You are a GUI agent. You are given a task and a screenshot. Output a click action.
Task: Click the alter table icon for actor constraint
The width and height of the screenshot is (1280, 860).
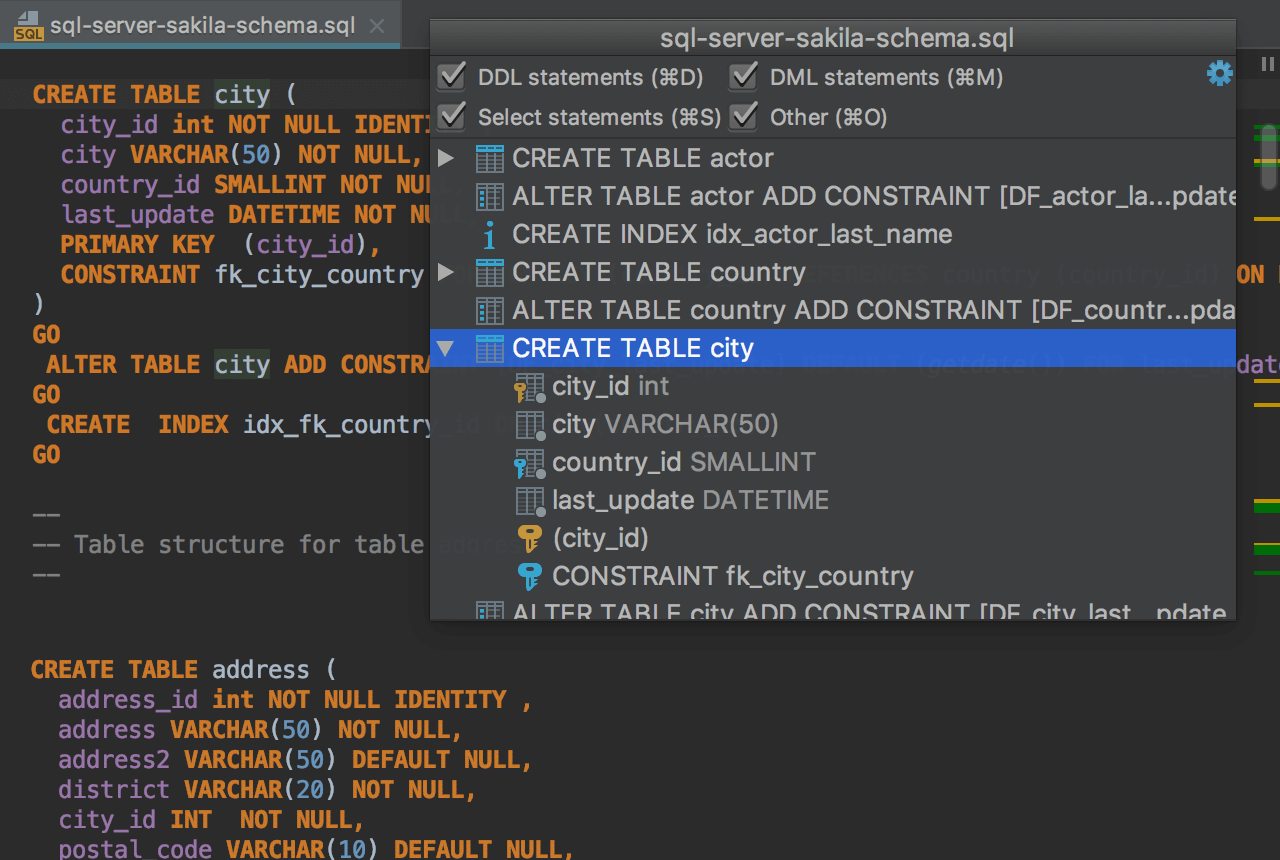(490, 197)
